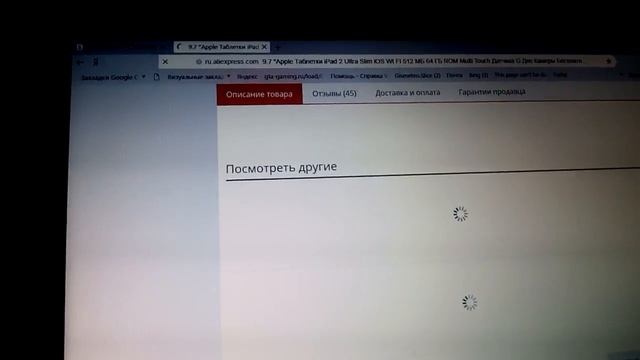640x360 pixels.
Task: Select the Гарантии продавца tab
Action: tap(492, 92)
